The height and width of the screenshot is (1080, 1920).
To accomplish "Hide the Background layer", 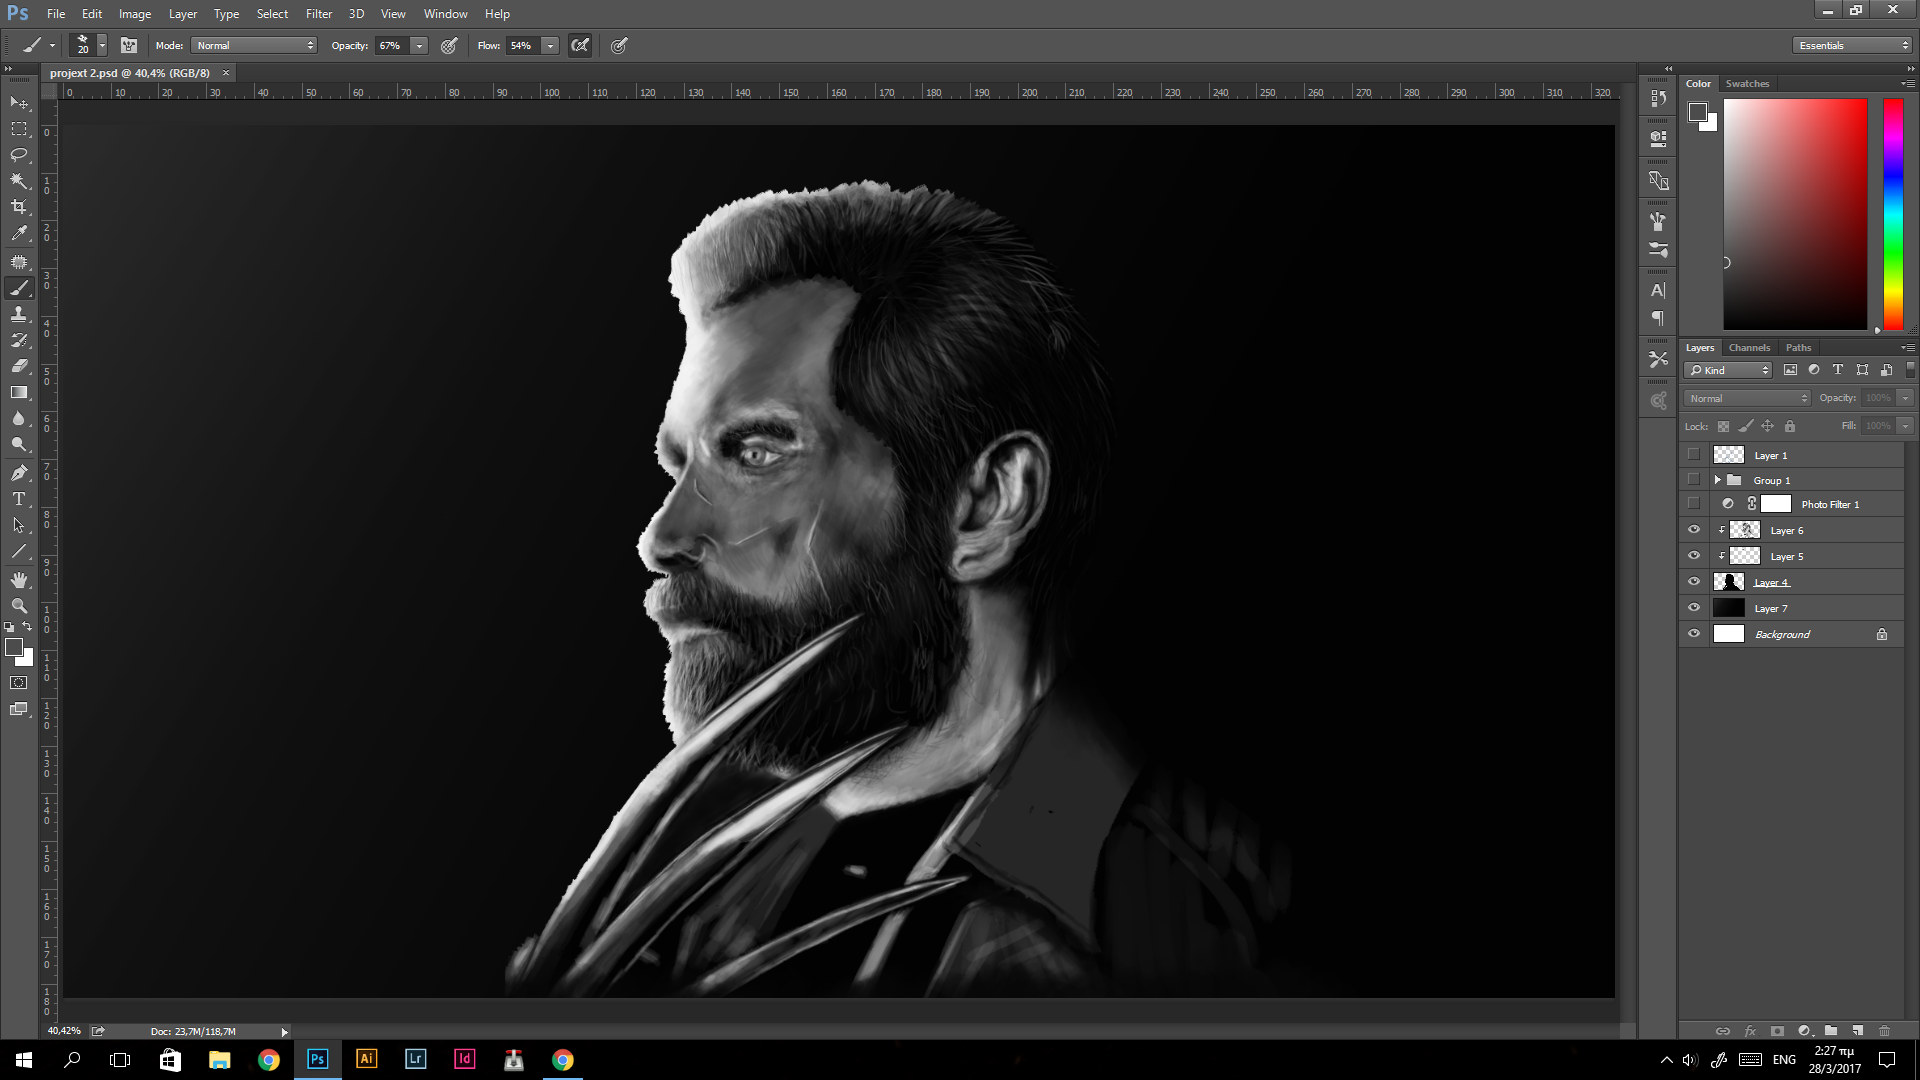I will 1694,634.
